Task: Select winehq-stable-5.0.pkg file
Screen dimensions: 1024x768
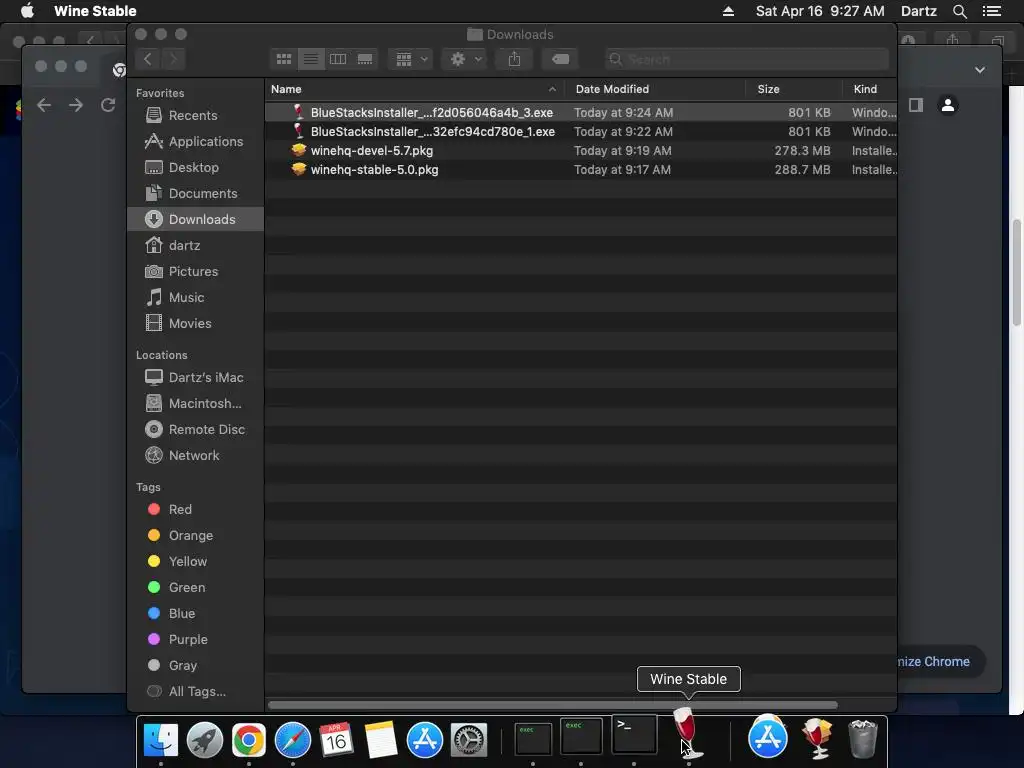Action: [581, 169]
